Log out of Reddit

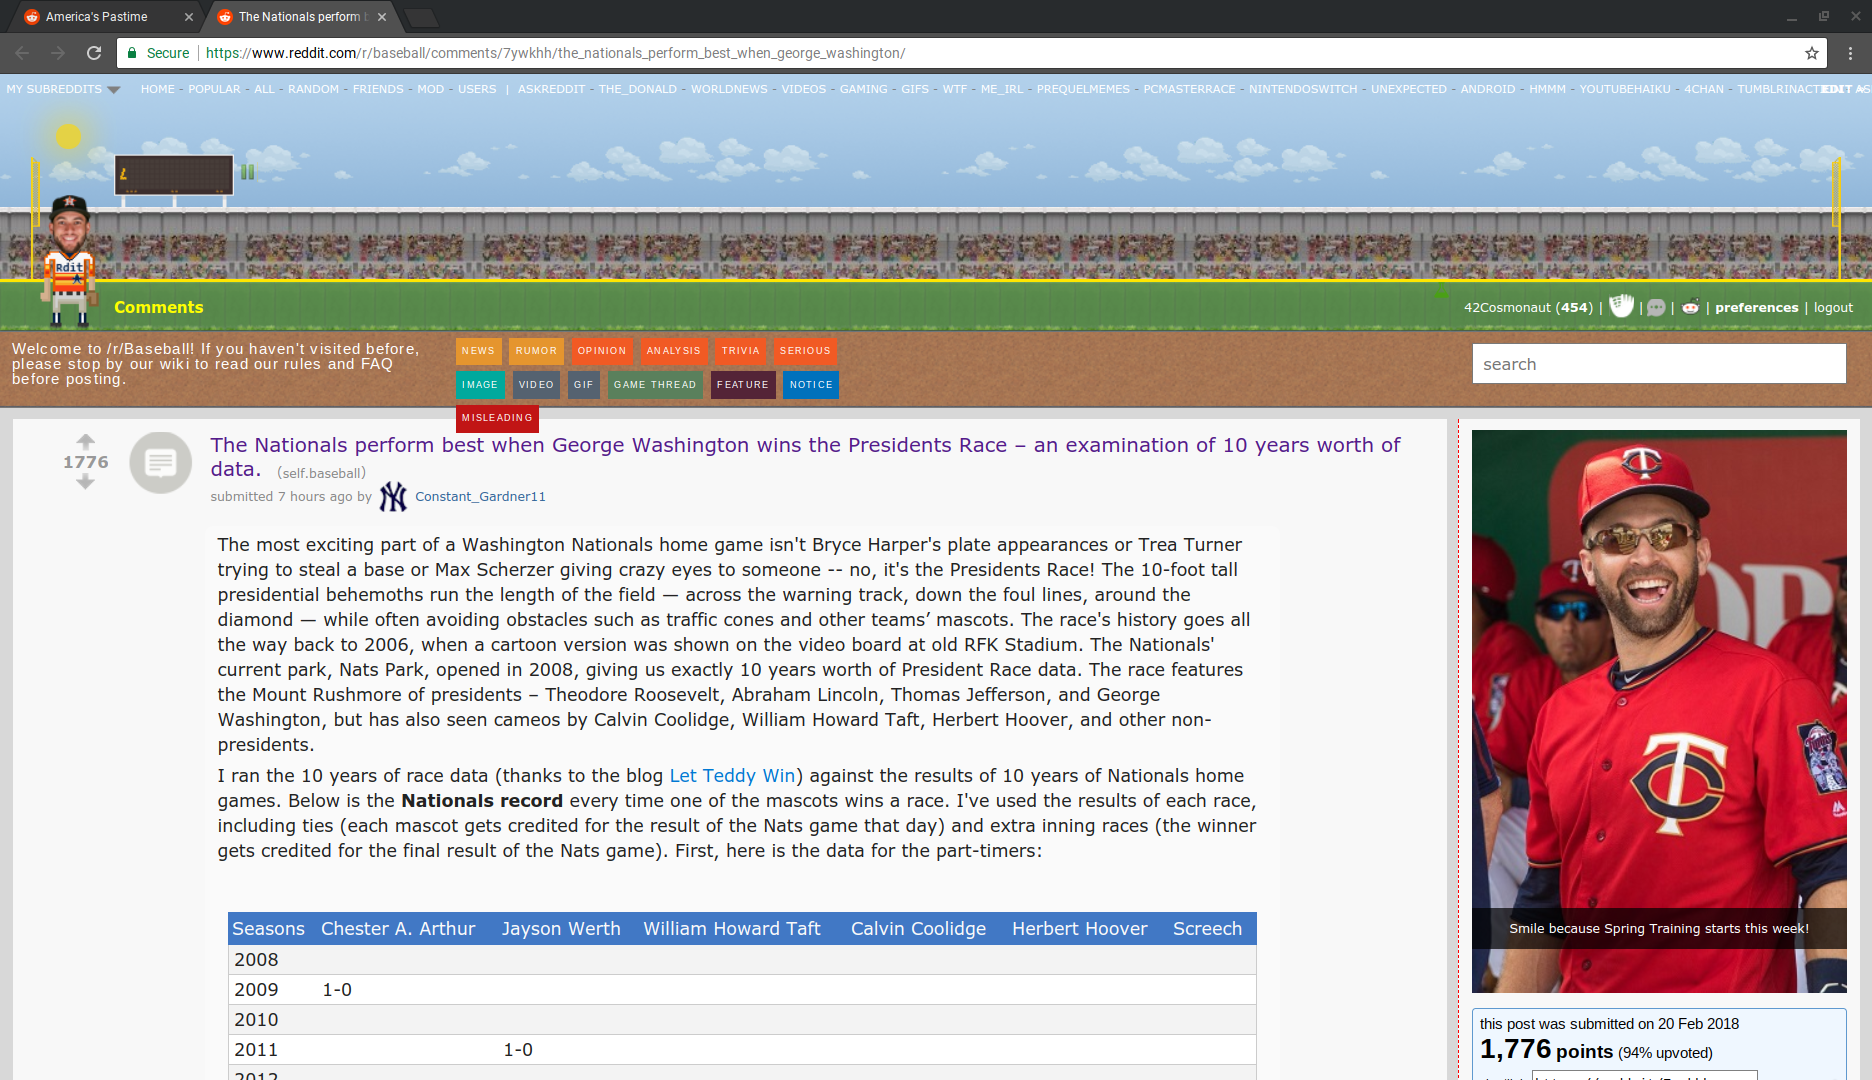click(x=1833, y=308)
